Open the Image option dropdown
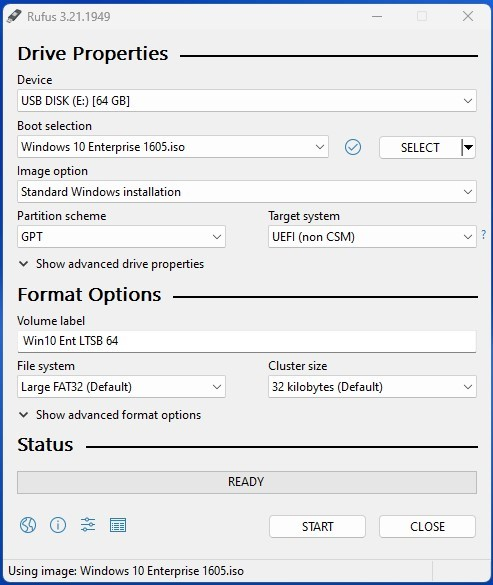Viewport: 493px width, 585px height. pyautogui.click(x=247, y=192)
